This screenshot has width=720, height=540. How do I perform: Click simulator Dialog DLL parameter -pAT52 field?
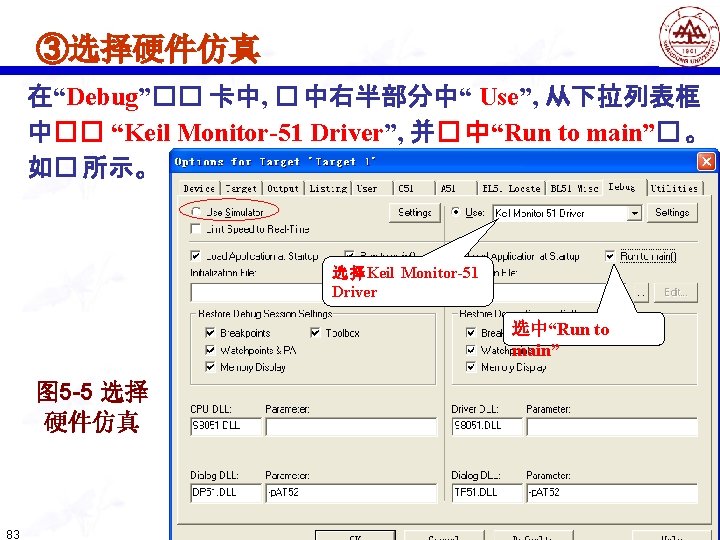[351, 493]
